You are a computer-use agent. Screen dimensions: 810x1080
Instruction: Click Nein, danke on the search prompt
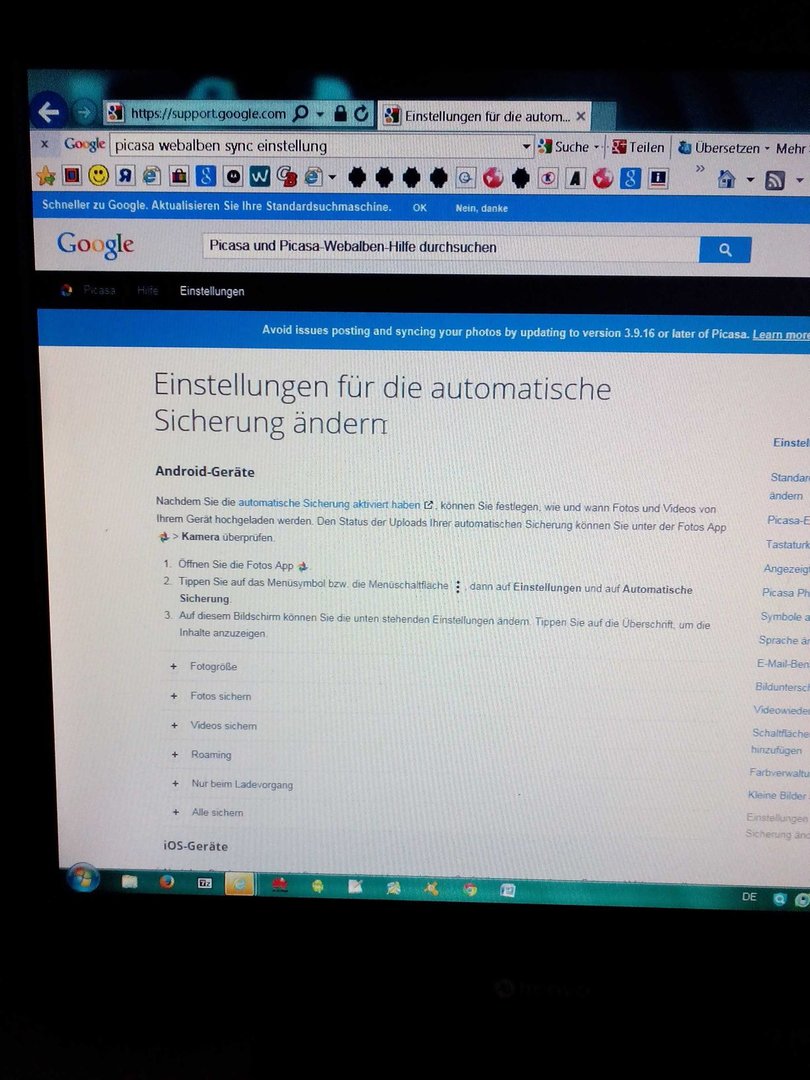481,208
